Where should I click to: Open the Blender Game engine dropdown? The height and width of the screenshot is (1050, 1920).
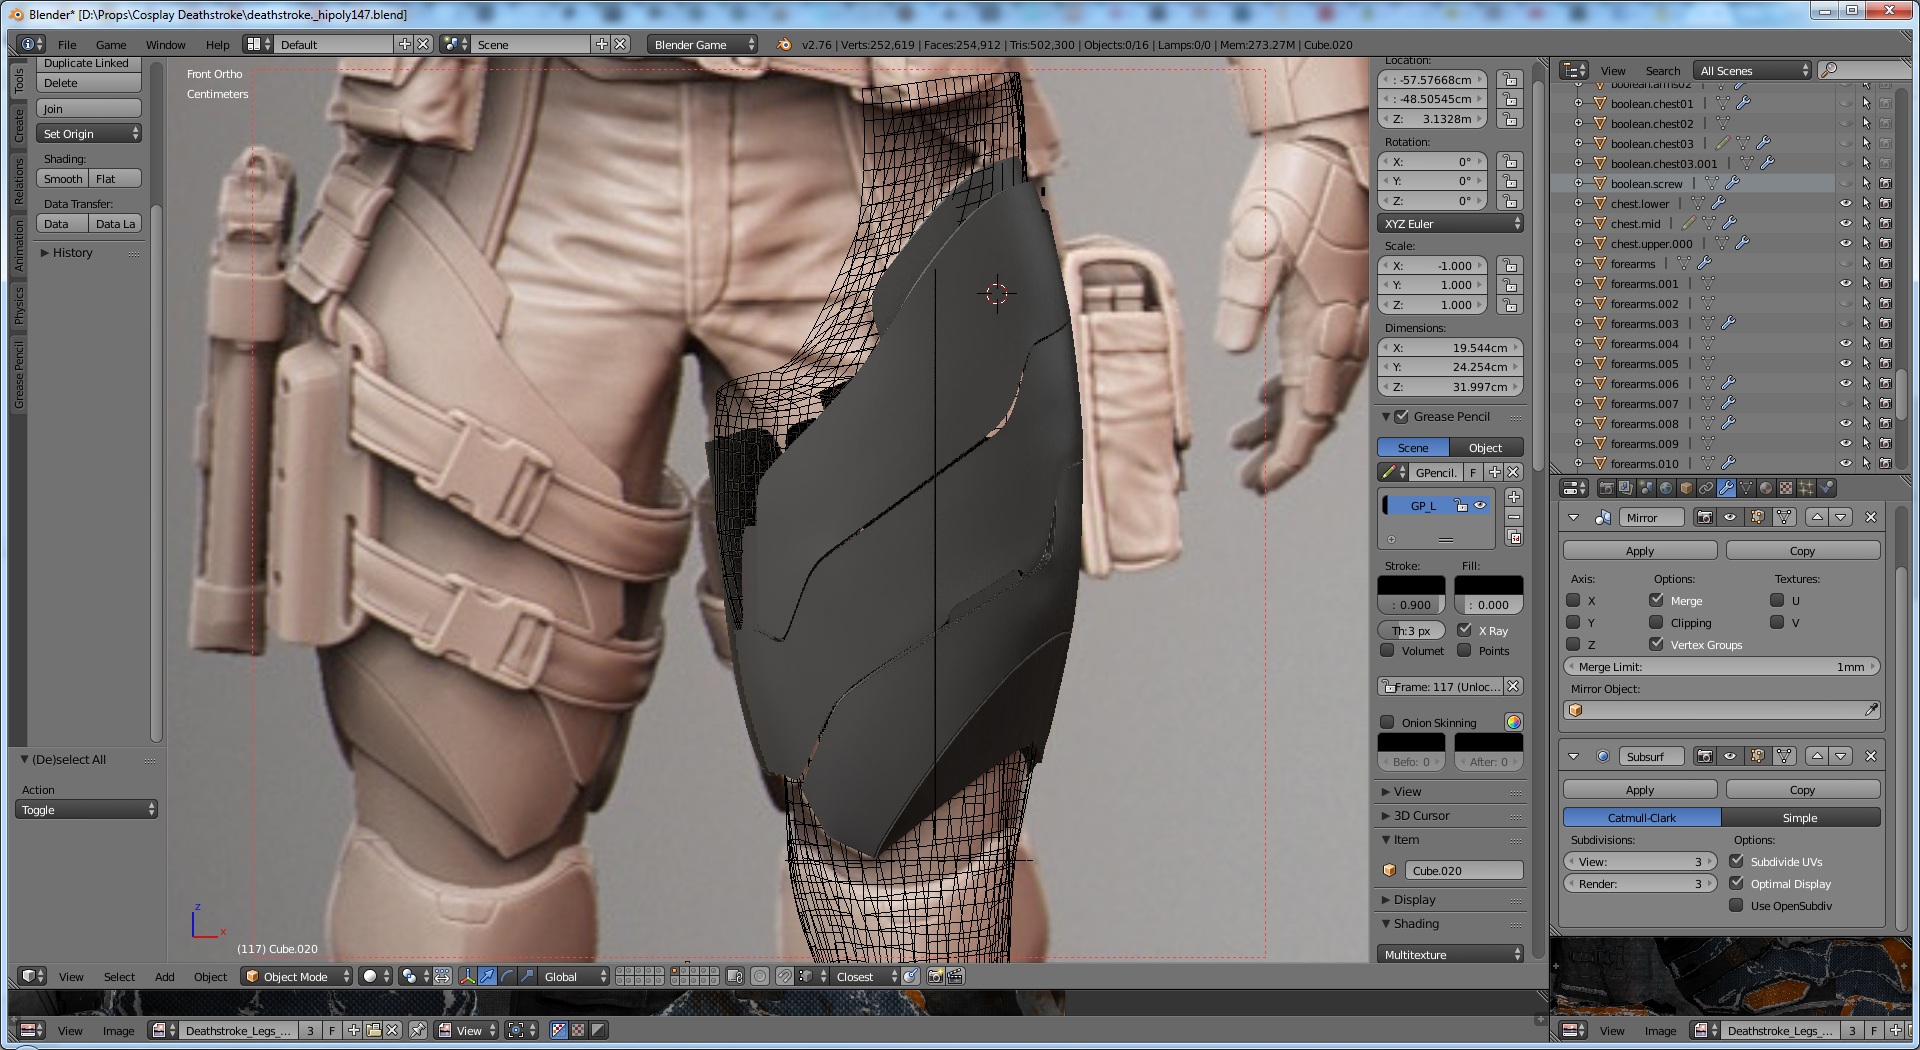[x=703, y=44]
